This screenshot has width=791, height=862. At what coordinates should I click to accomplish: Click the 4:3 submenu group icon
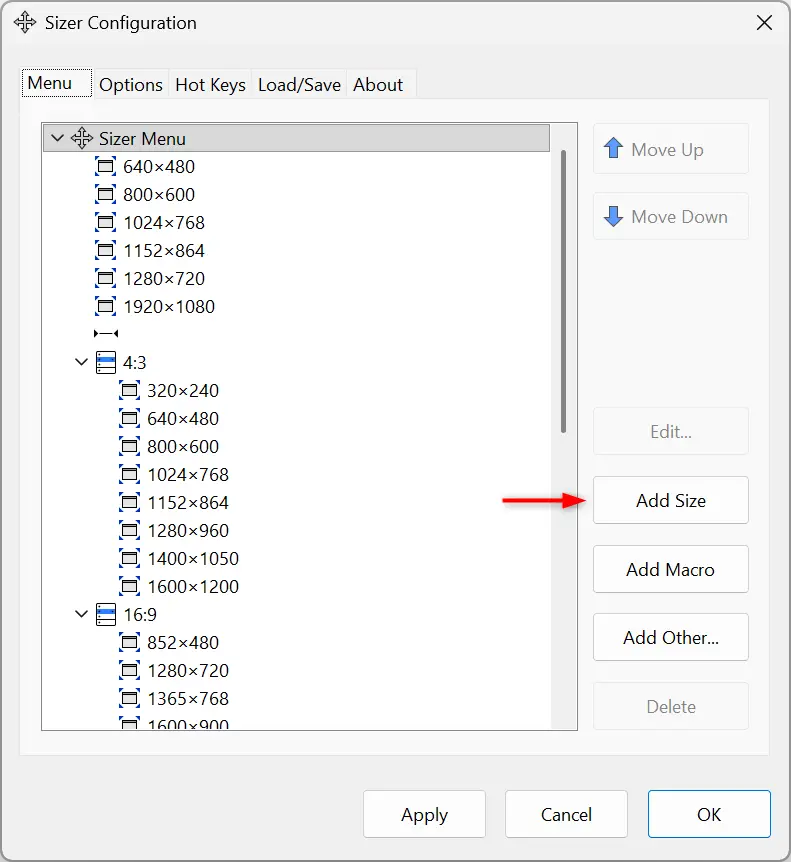pyautogui.click(x=106, y=362)
